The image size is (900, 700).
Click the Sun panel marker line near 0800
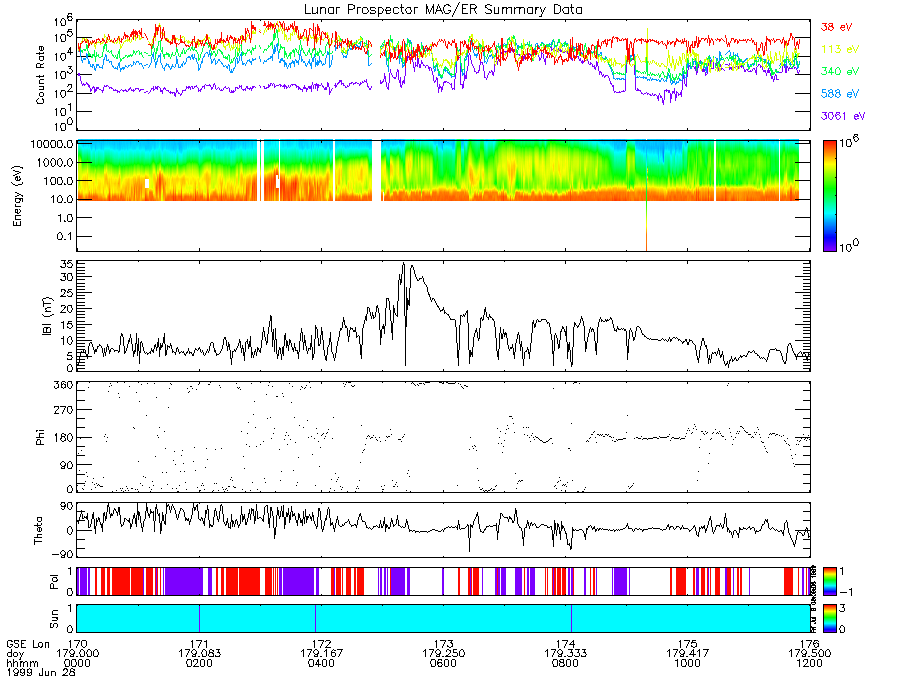(x=571, y=619)
